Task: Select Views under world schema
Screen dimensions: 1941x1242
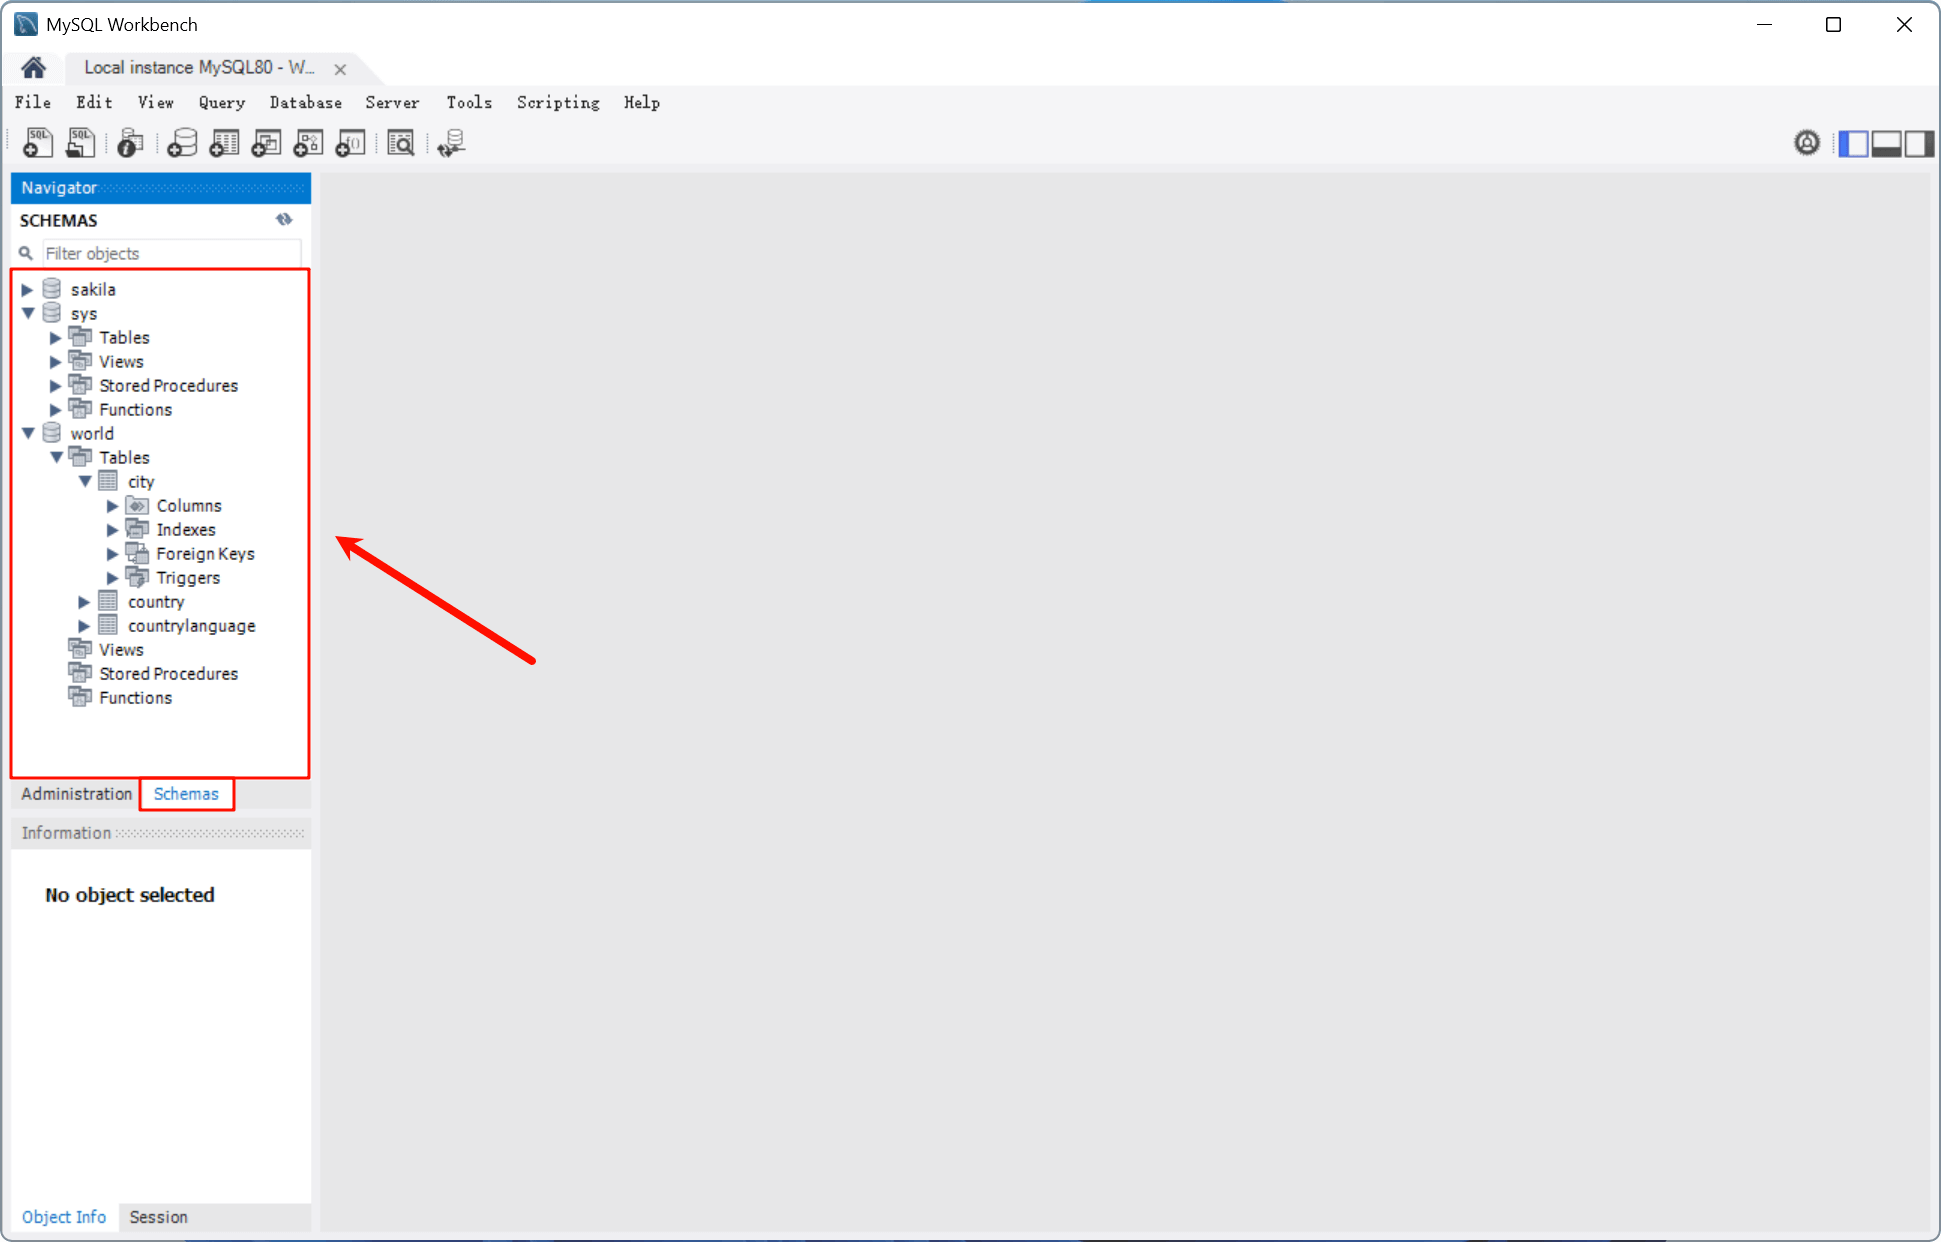Action: [x=121, y=649]
